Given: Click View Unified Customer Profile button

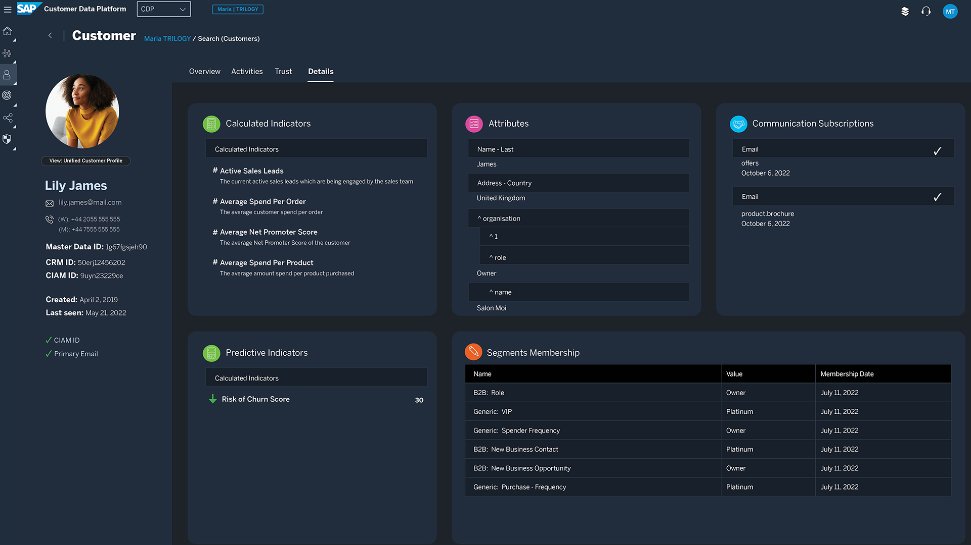Looking at the screenshot, I should tap(85, 160).
